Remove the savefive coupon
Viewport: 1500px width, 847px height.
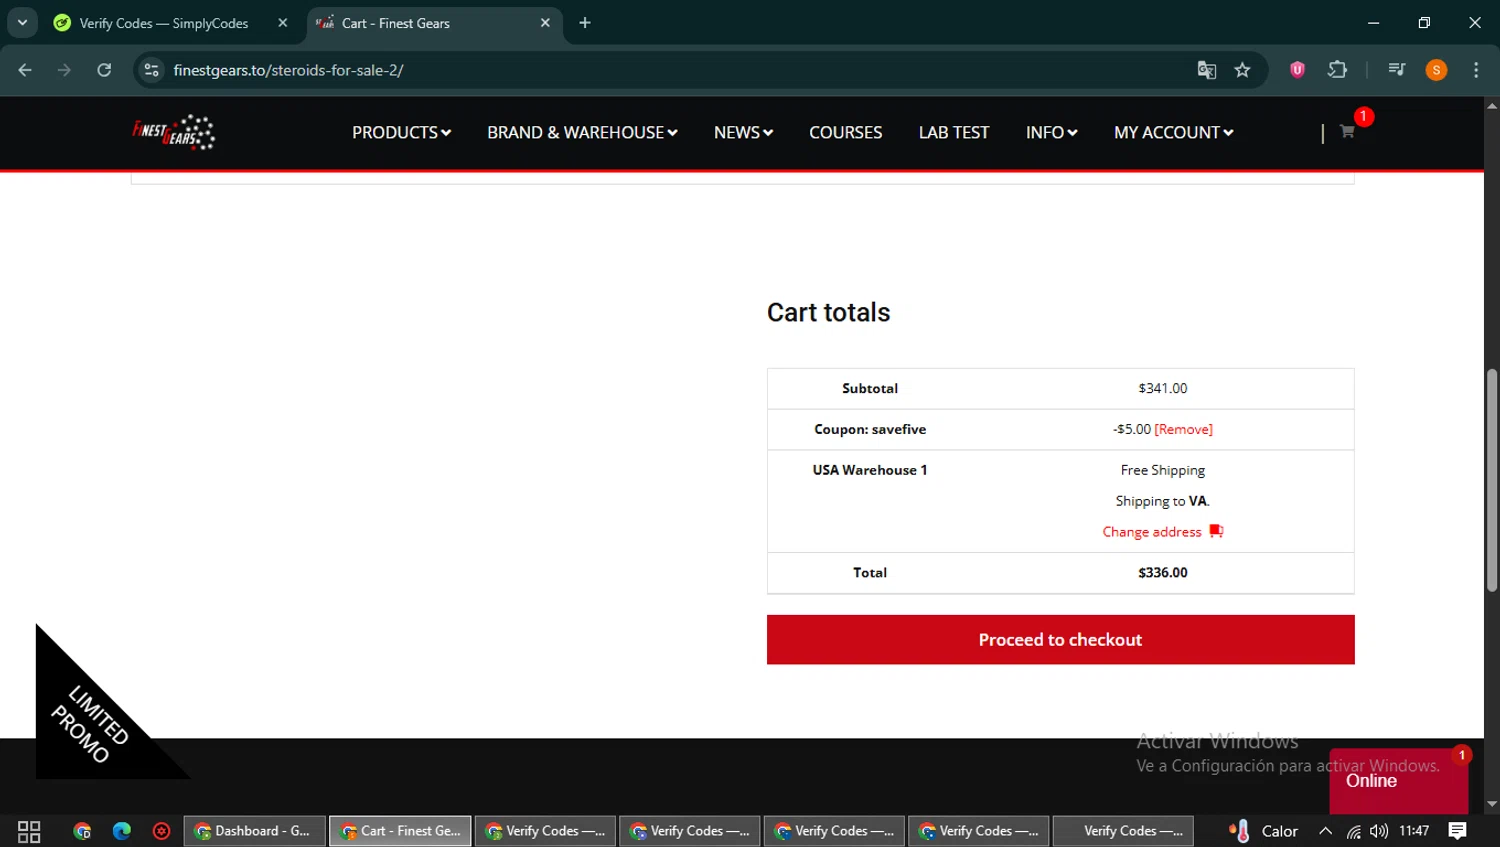1183,429
